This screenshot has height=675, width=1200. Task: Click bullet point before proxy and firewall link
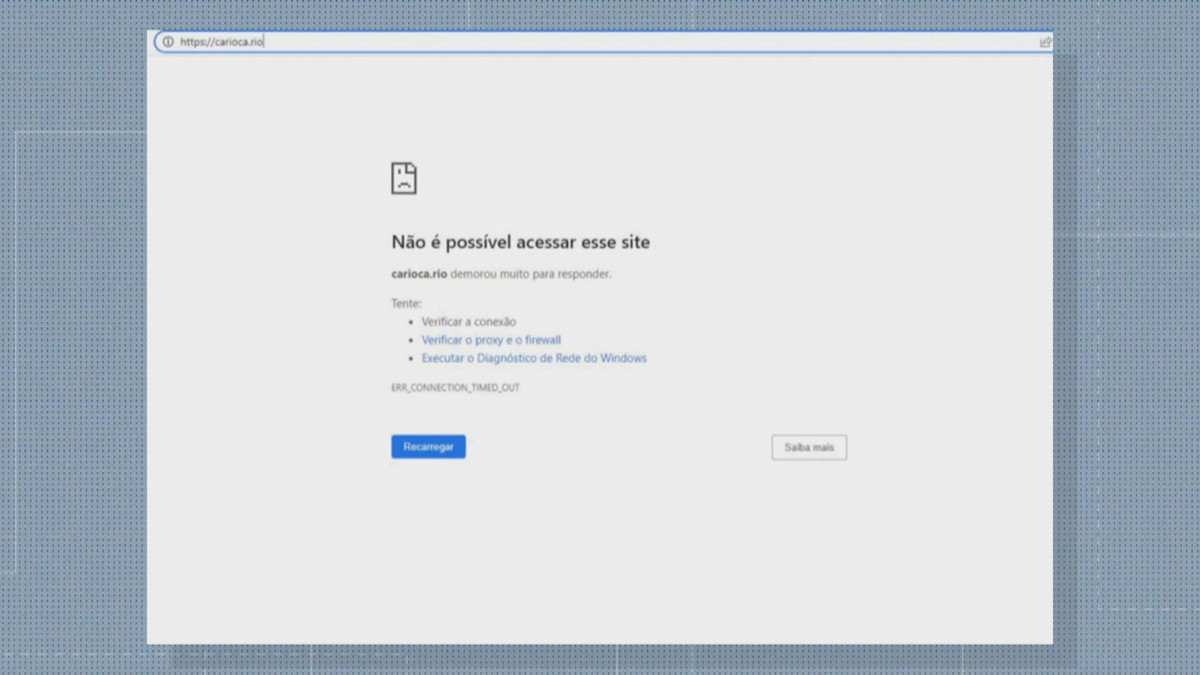point(411,340)
